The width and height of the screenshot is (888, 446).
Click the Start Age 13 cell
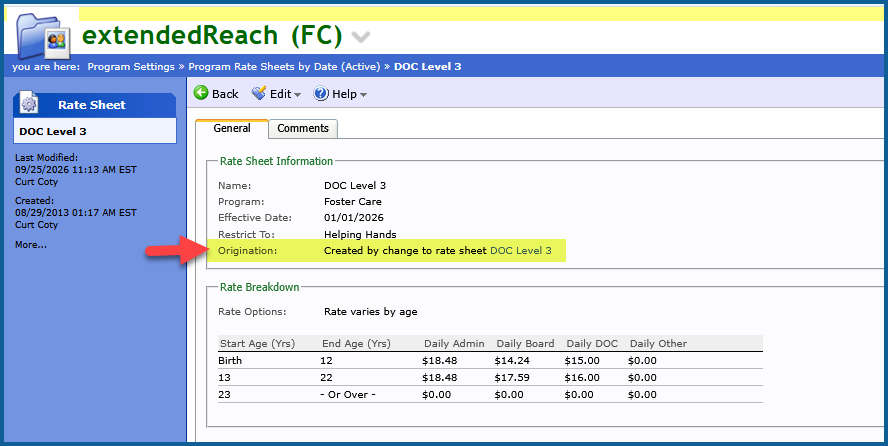tap(225, 378)
